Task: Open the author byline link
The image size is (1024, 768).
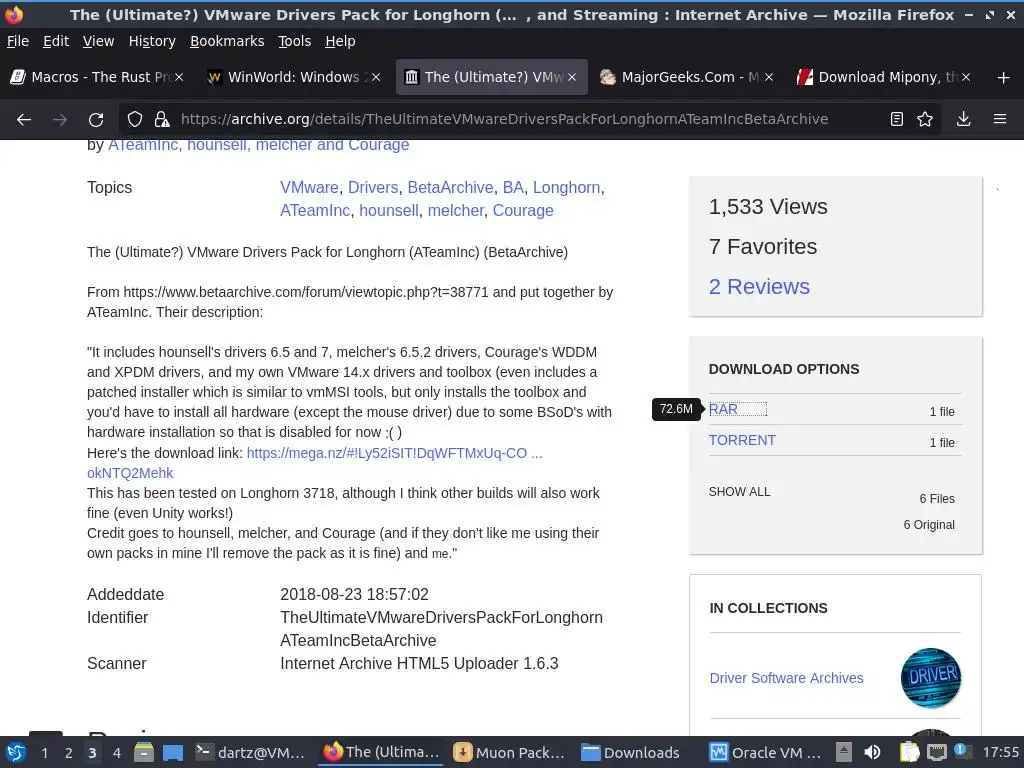Action: click(x=259, y=145)
